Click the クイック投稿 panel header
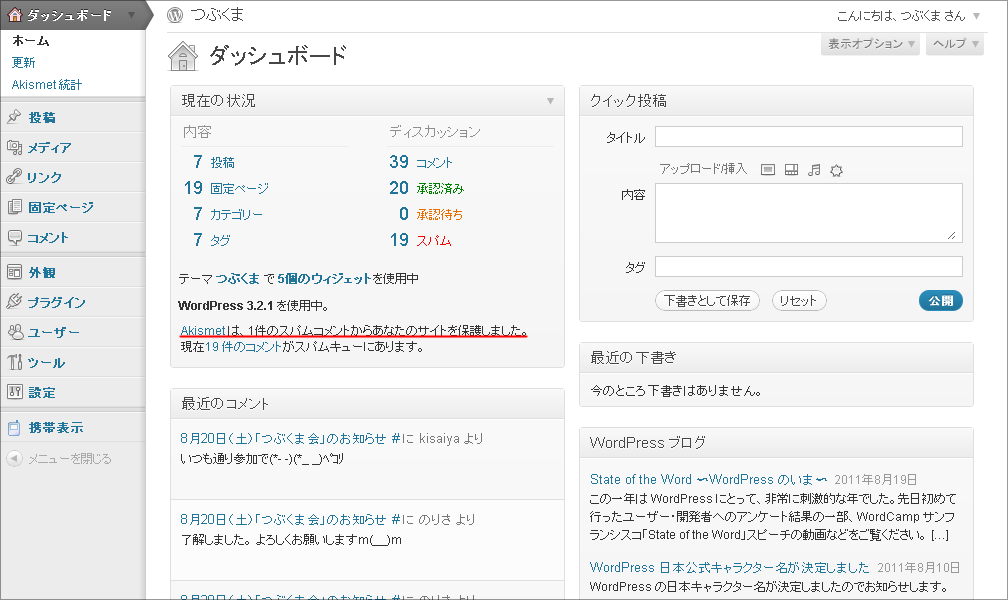Image resolution: width=1008 pixels, height=600 pixels. pos(776,101)
